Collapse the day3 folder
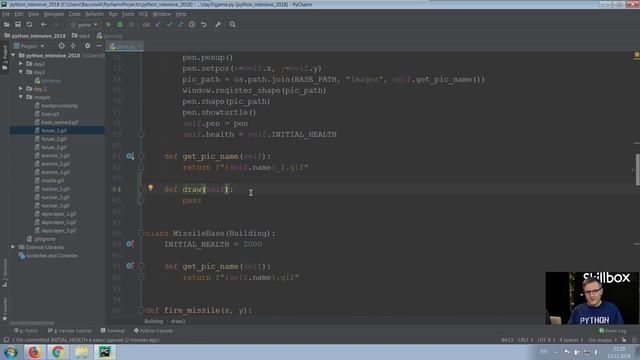Image resolution: width=640 pixels, height=360 pixels. [x=21, y=72]
